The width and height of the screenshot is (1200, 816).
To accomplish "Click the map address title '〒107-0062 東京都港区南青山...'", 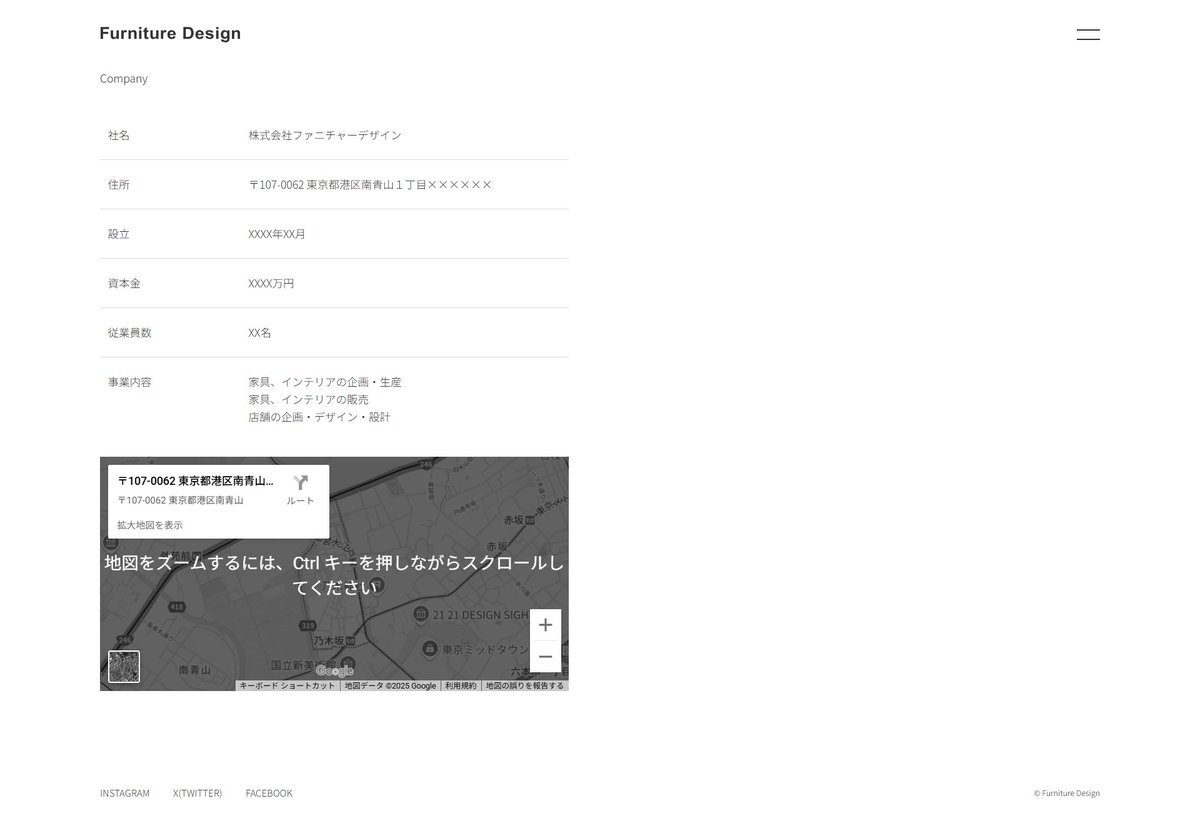I will [x=196, y=481].
